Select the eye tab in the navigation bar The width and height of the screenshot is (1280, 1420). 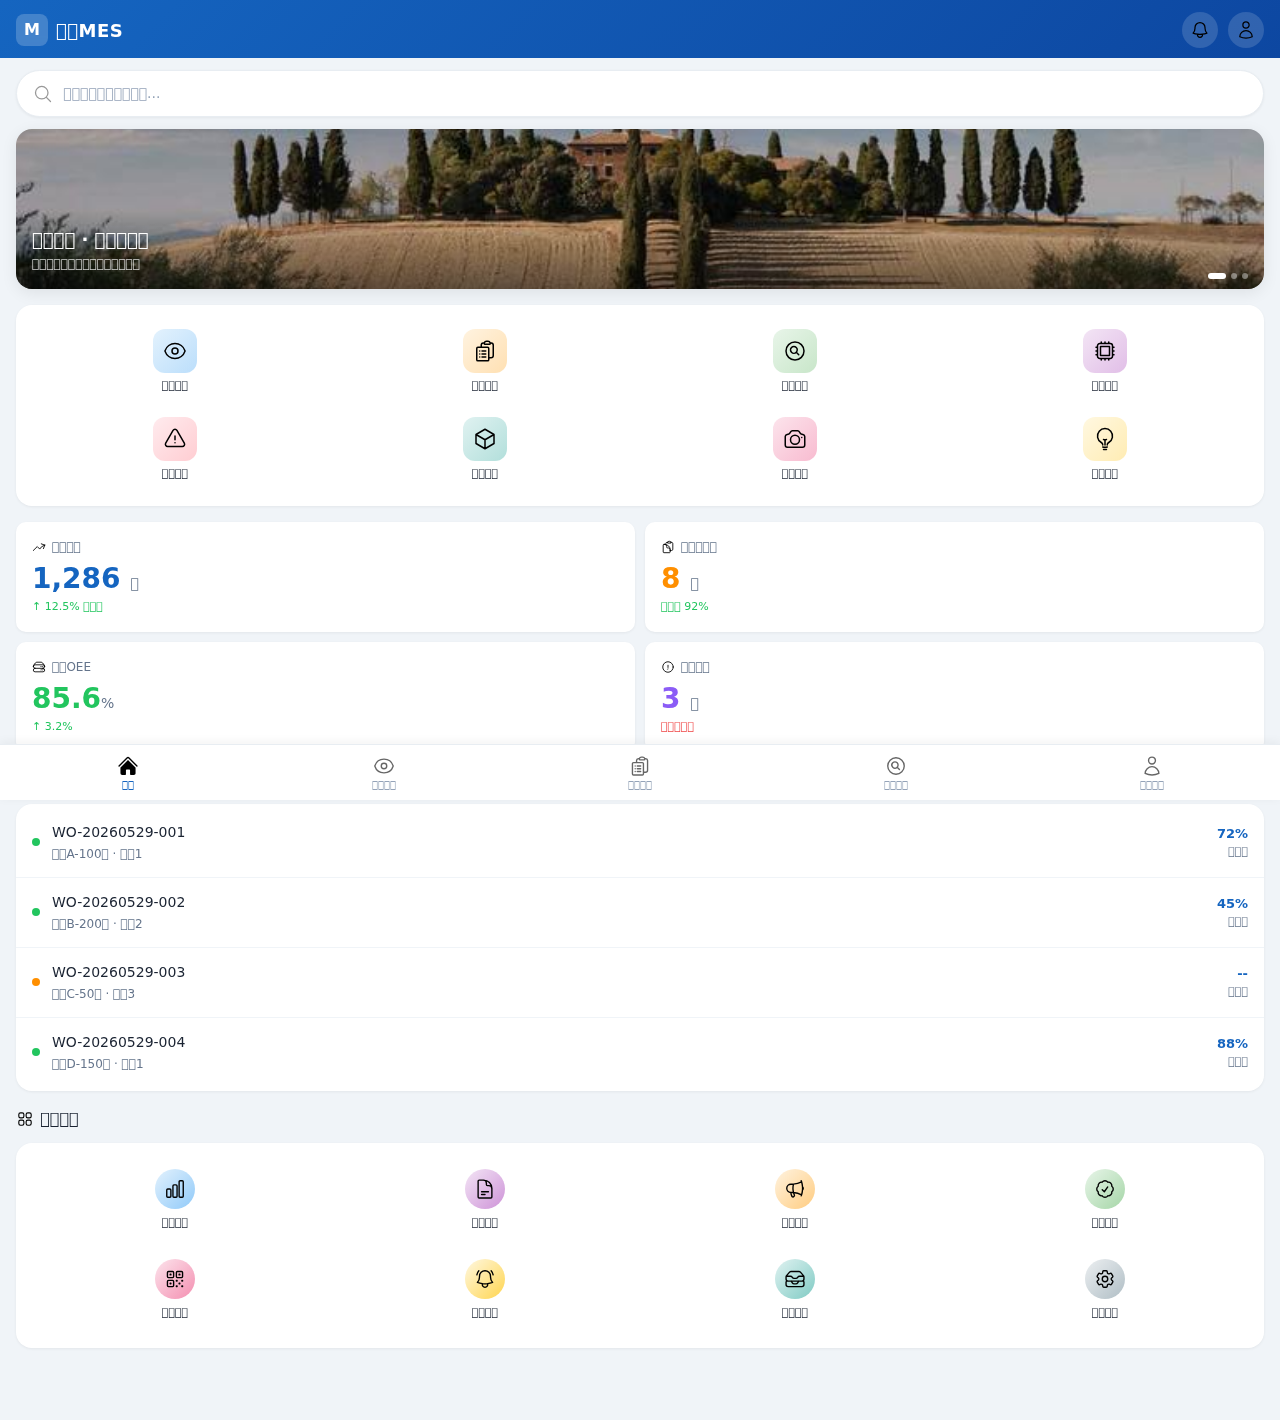coord(384,773)
